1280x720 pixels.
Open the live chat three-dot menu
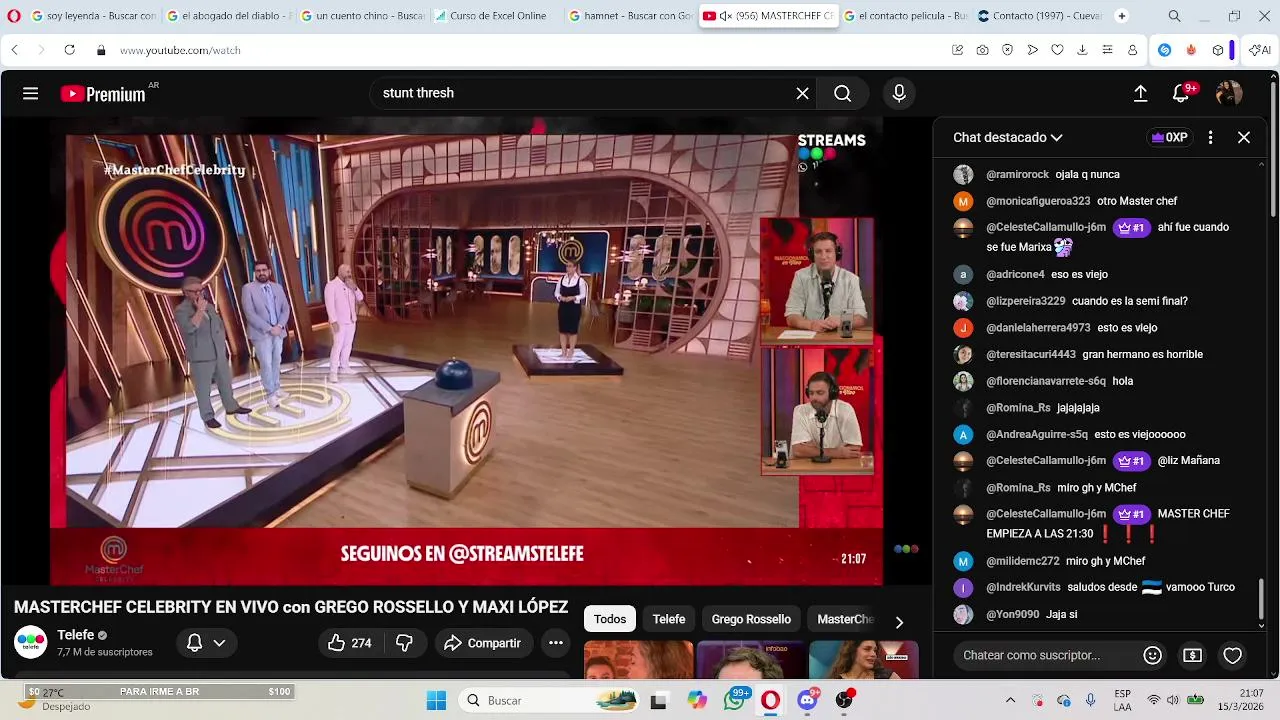(x=1210, y=137)
